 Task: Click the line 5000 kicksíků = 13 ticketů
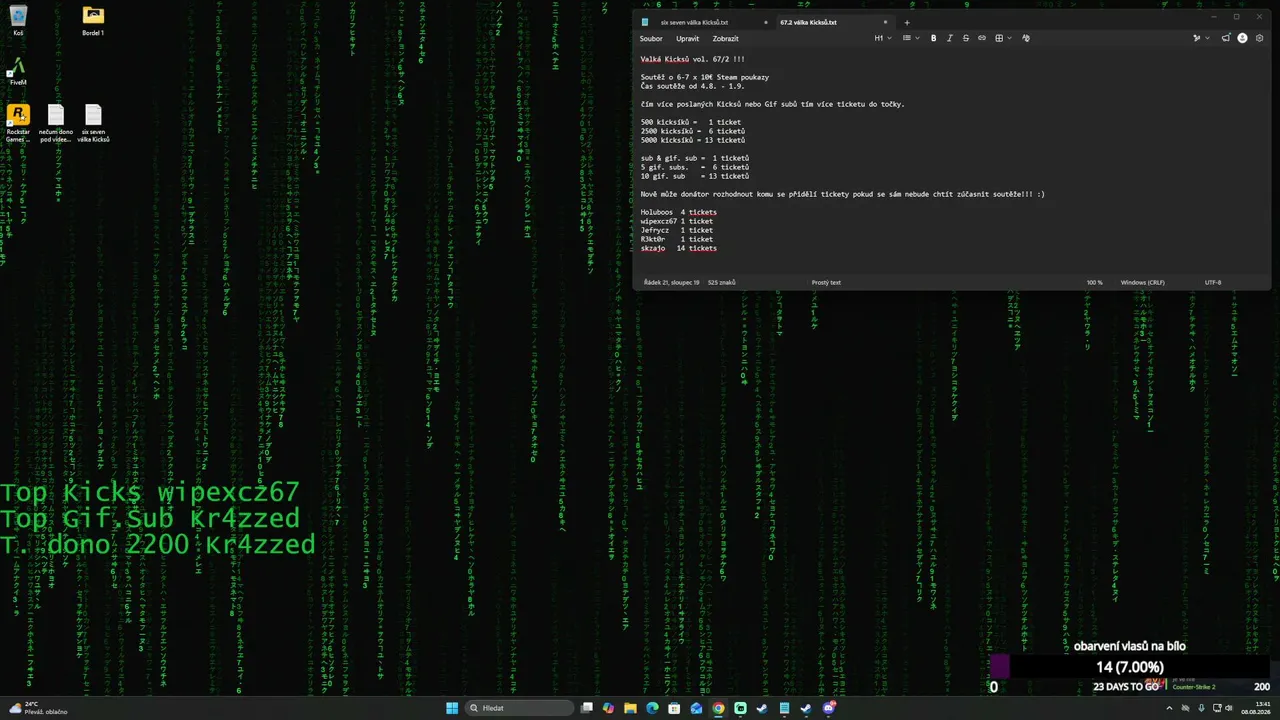(x=692, y=140)
